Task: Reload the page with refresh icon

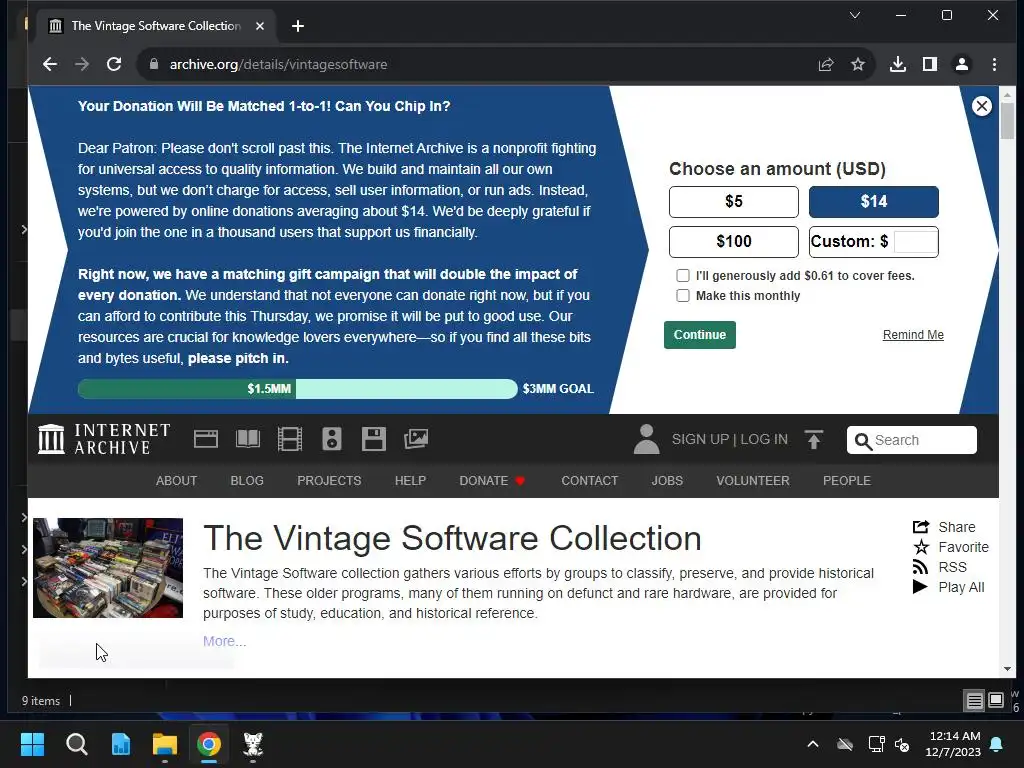Action: click(114, 64)
